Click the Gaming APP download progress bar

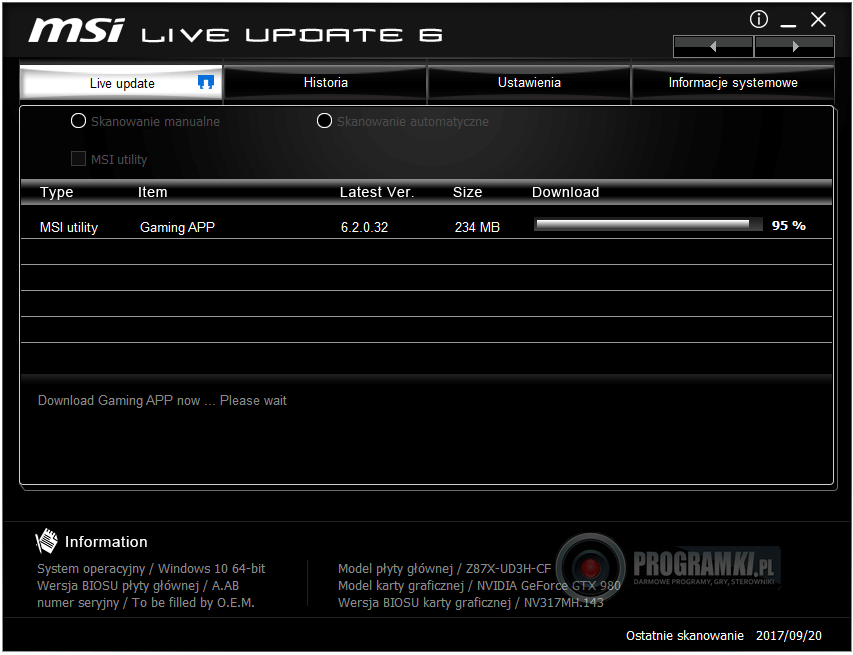pos(648,225)
